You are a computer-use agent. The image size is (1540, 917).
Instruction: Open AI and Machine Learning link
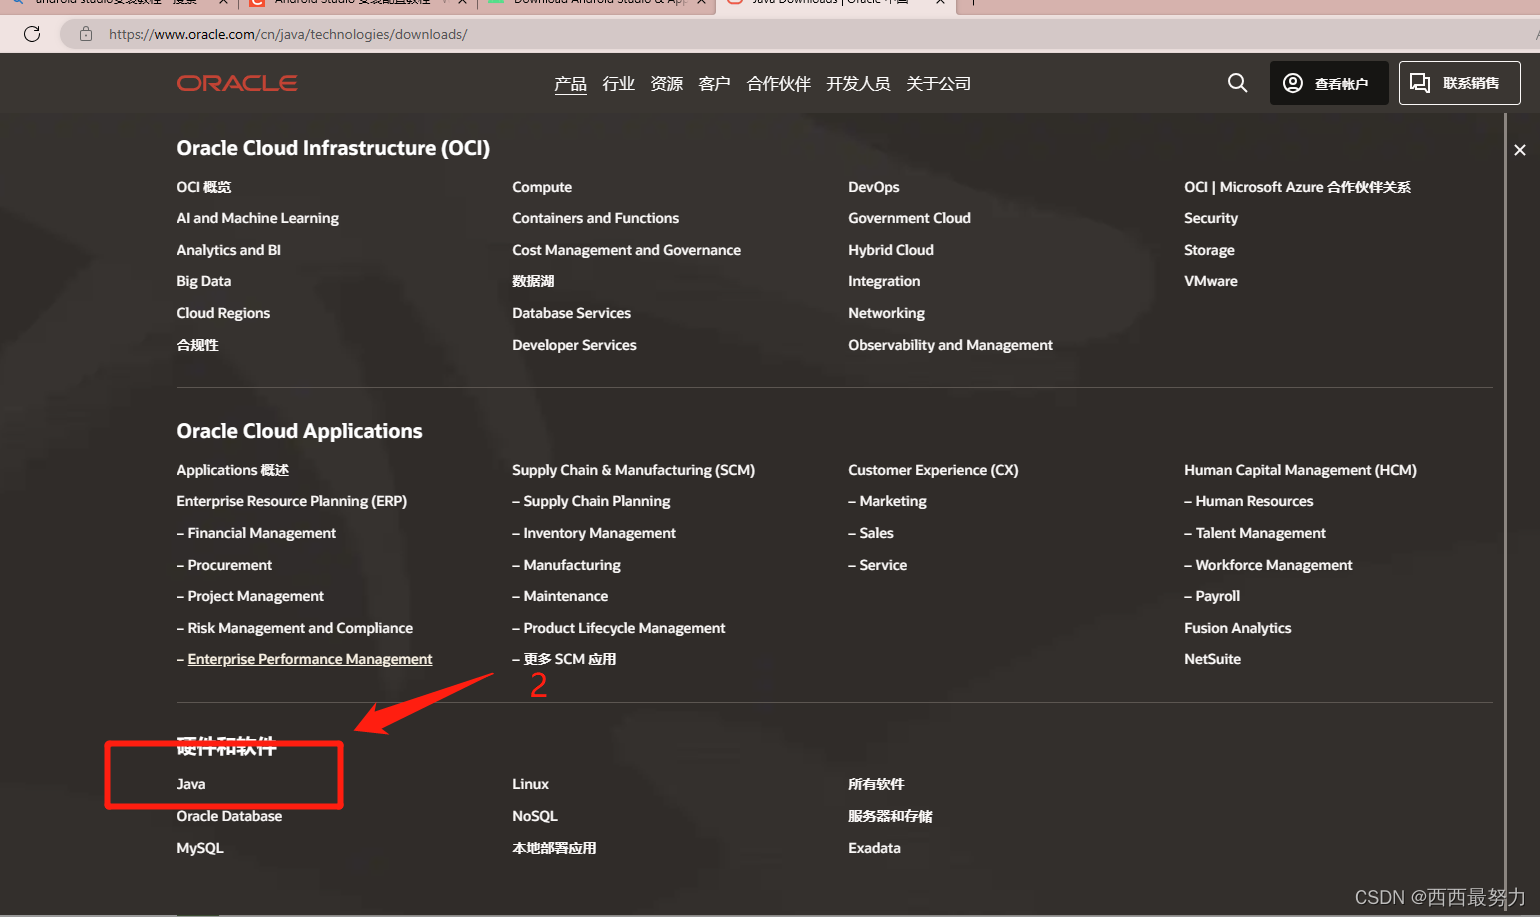[x=257, y=218]
